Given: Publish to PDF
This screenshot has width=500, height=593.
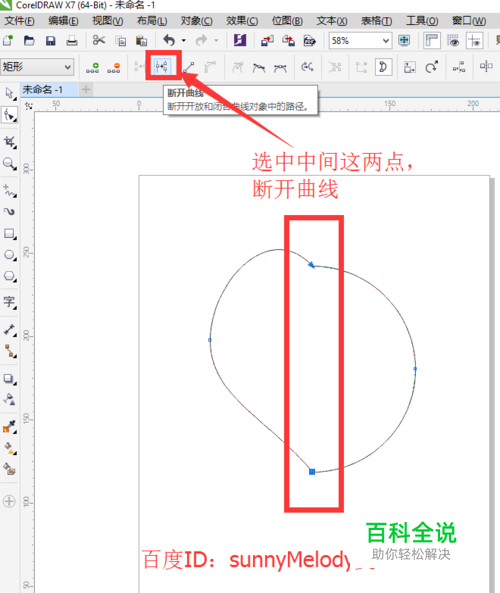Looking at the screenshot, I should pyautogui.click(x=310, y=40).
